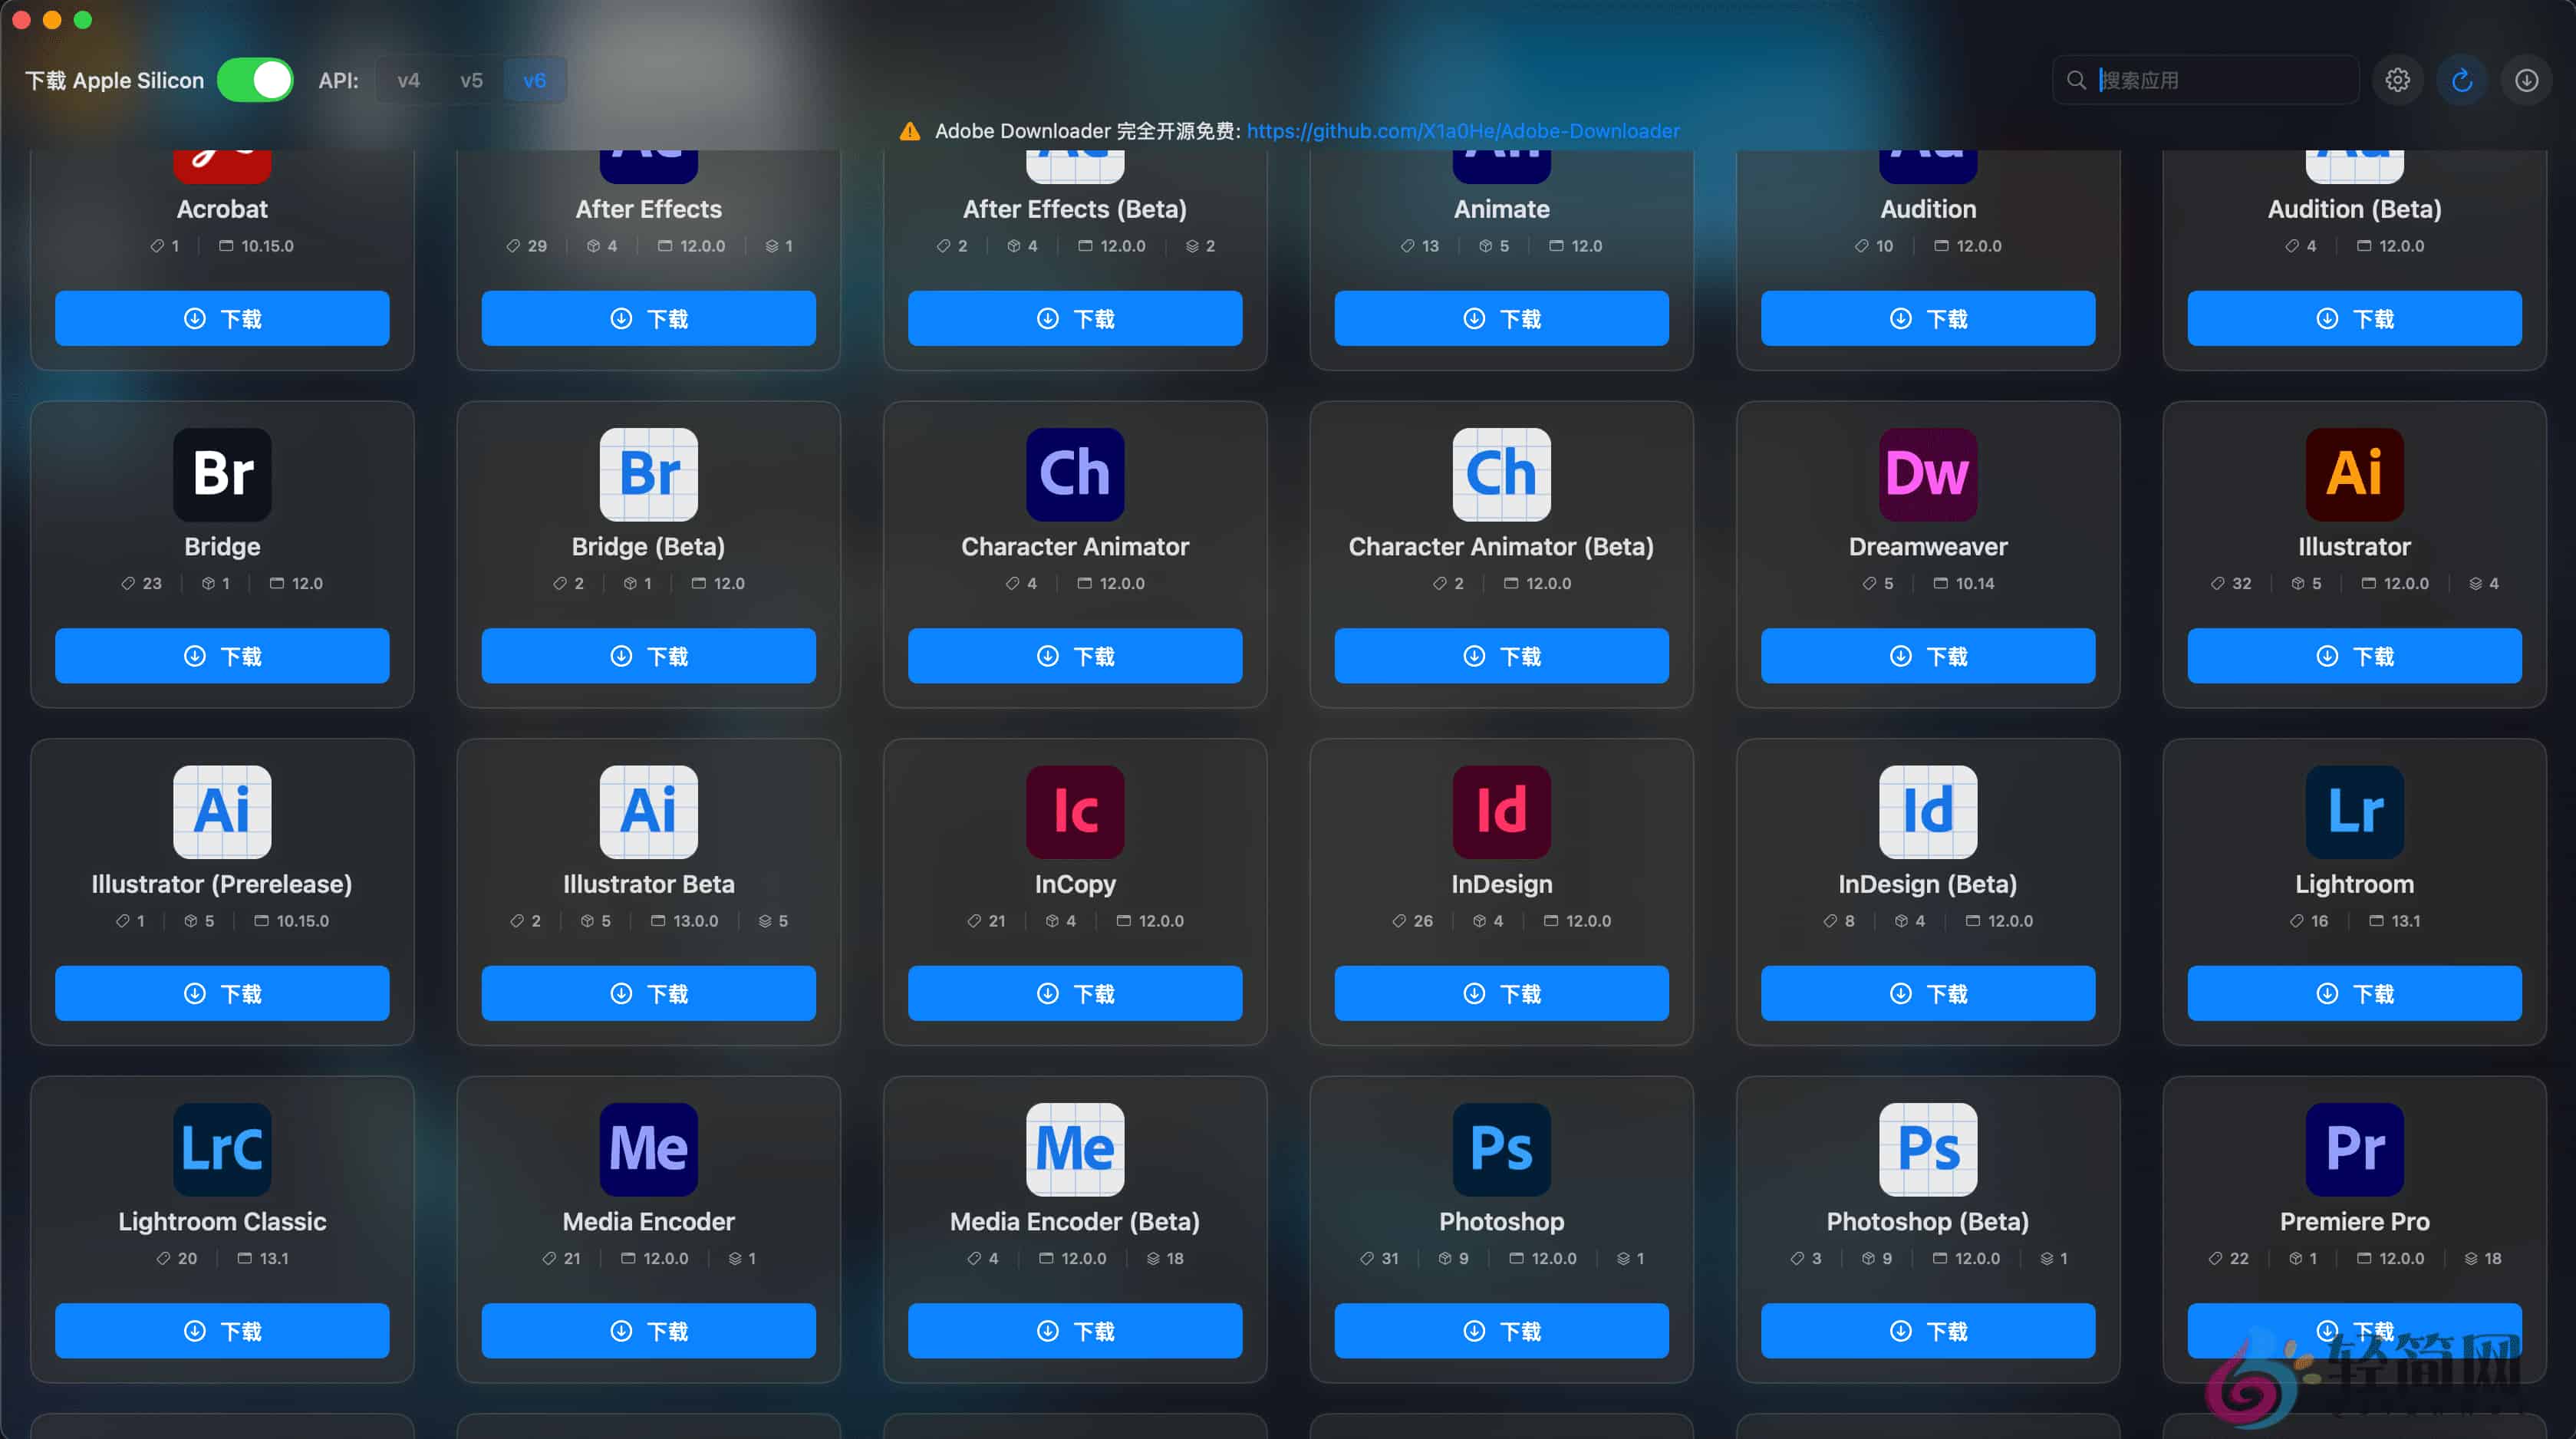Image resolution: width=2576 pixels, height=1439 pixels.
Task: Select the v6 API option
Action: tap(536, 80)
